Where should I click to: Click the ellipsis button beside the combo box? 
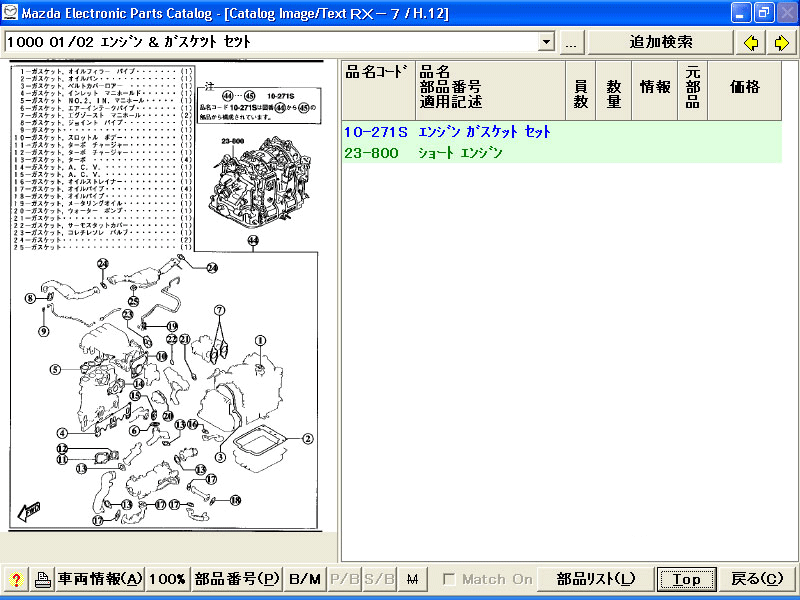(571, 43)
